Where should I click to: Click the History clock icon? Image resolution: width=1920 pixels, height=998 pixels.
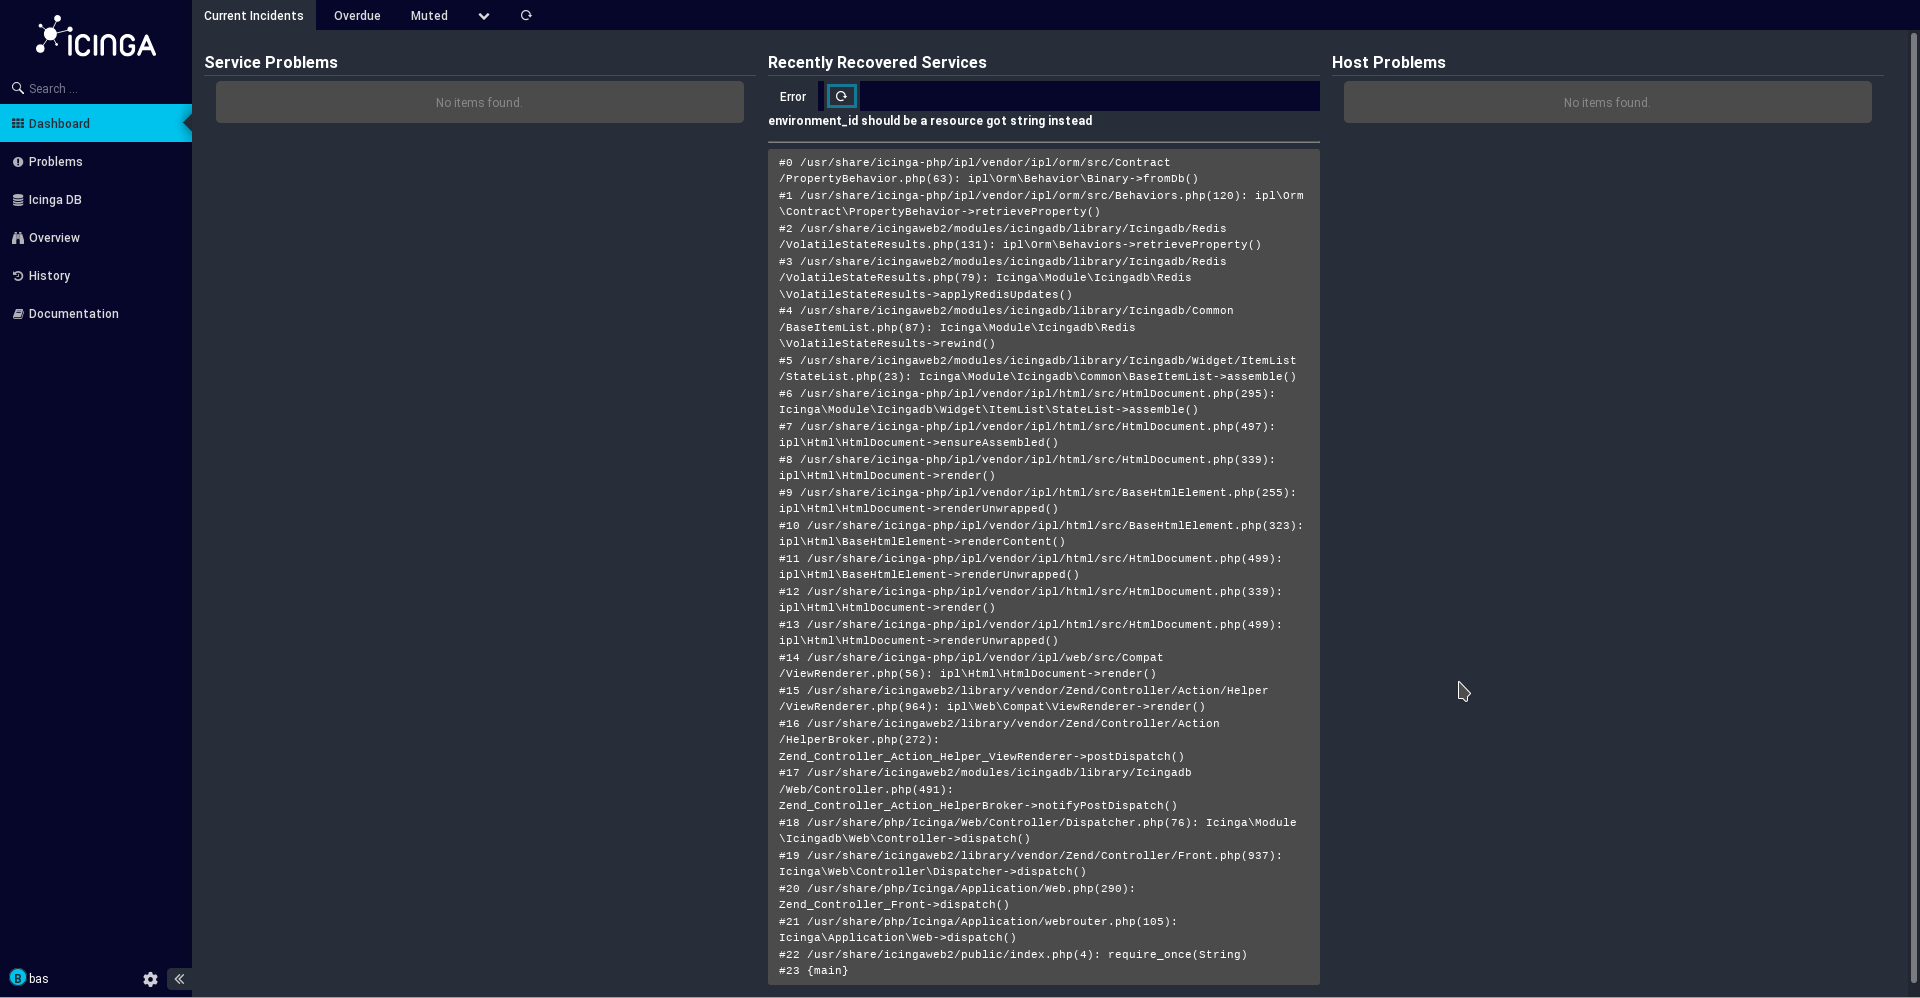click(x=18, y=276)
